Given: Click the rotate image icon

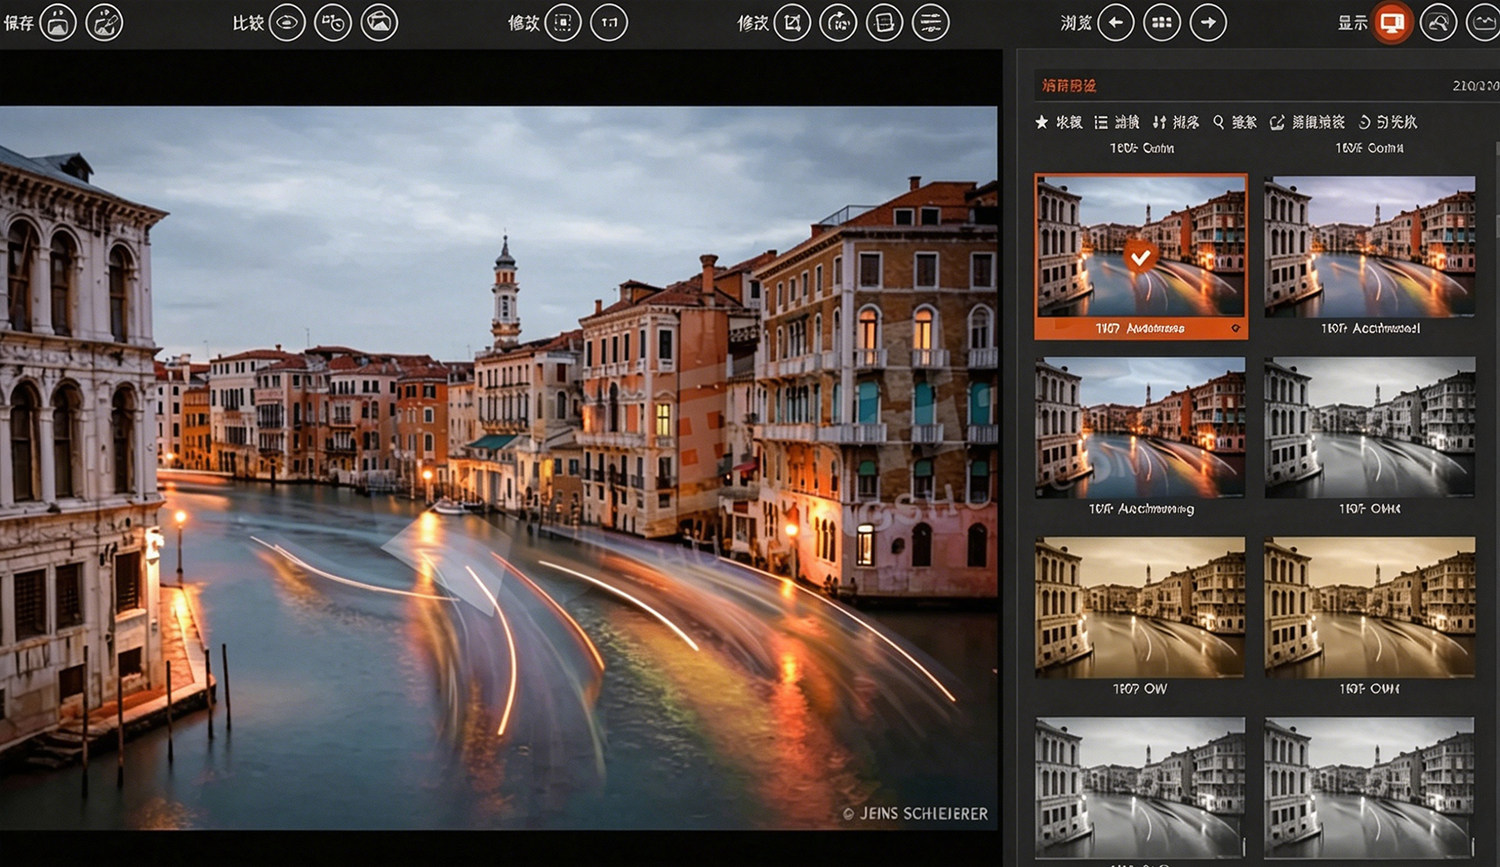Looking at the screenshot, I should point(838,22).
